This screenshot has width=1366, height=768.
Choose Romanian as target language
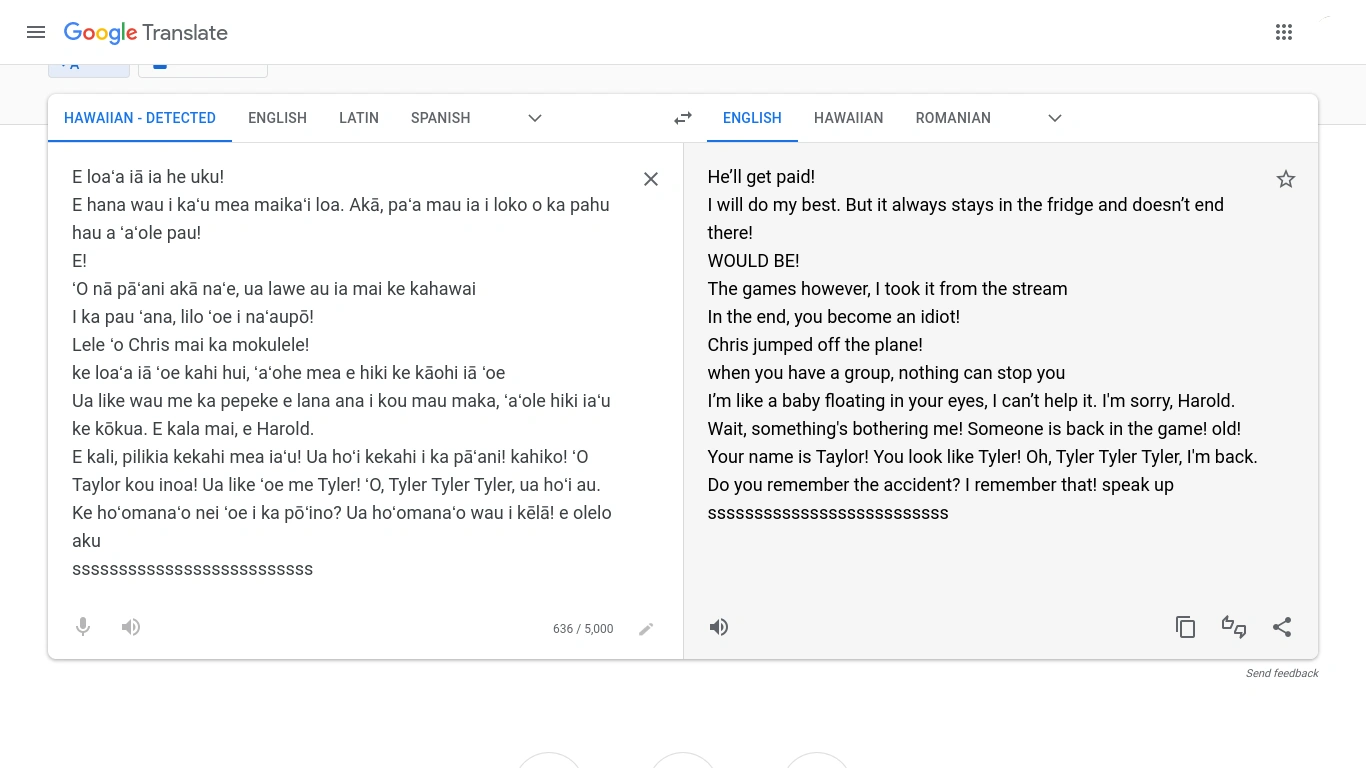[x=953, y=118]
